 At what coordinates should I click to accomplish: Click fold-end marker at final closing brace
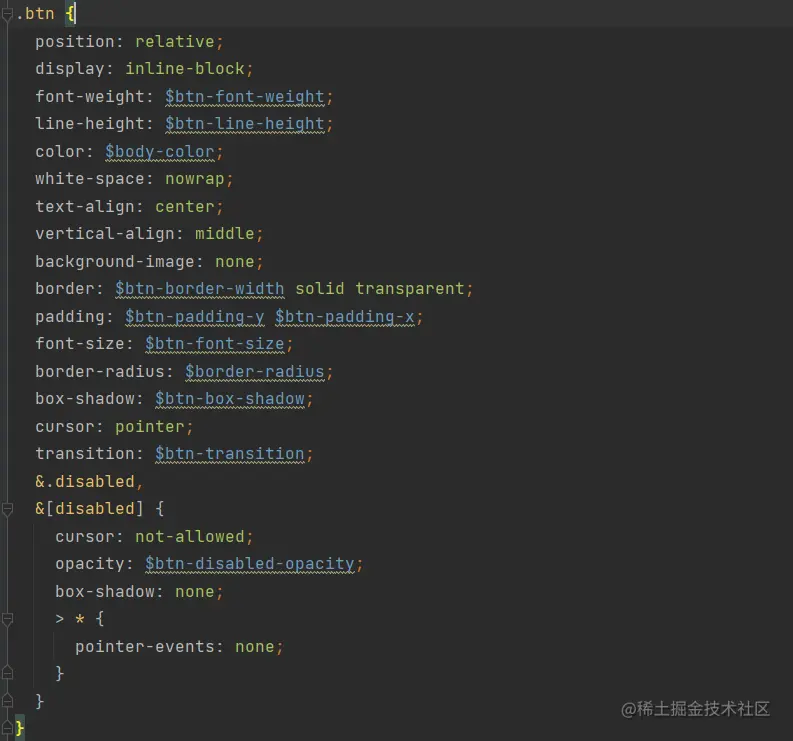(x=6, y=727)
